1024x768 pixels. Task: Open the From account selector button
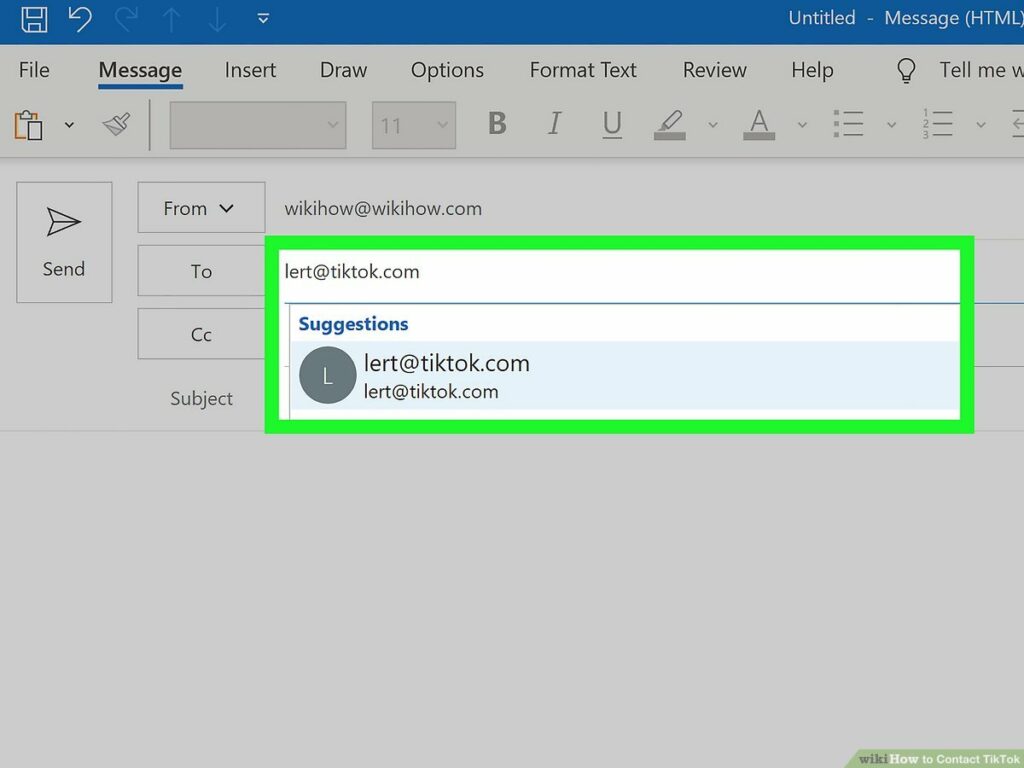201,208
